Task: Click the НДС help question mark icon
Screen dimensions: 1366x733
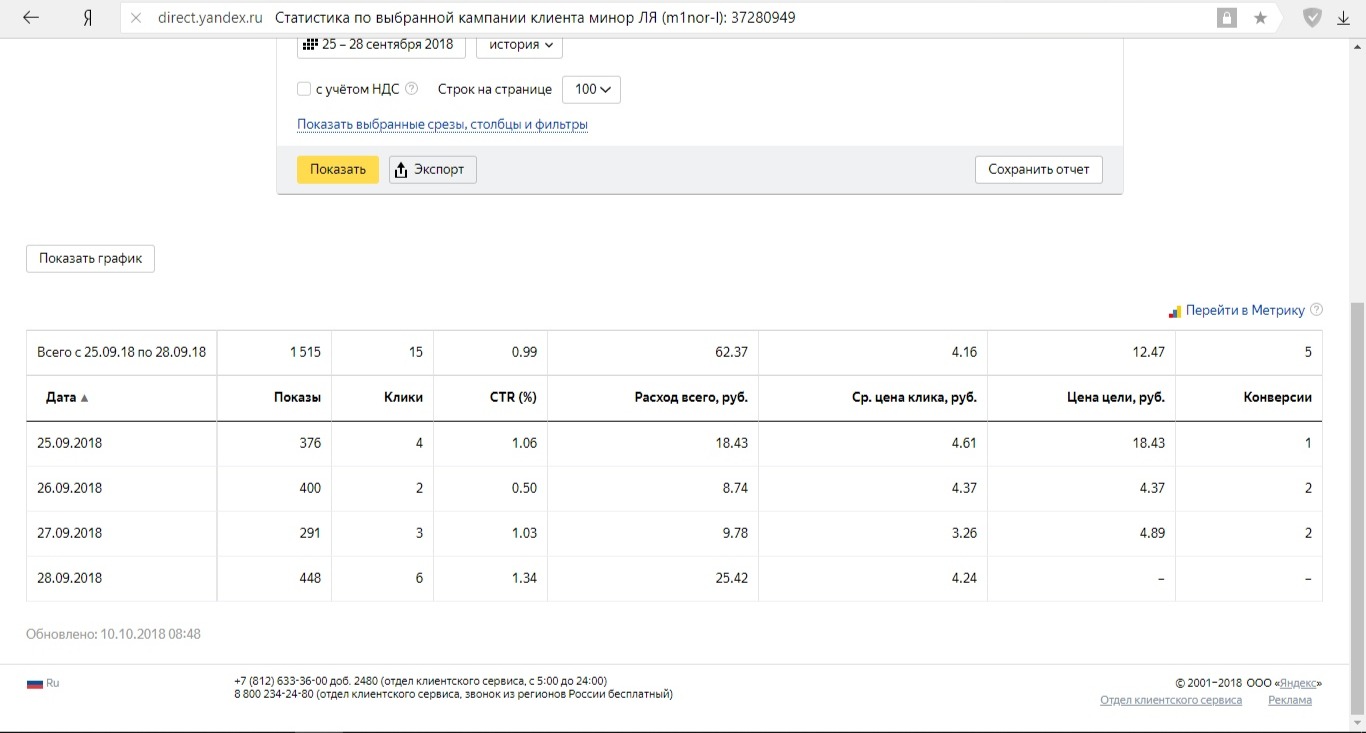Action: (411, 89)
